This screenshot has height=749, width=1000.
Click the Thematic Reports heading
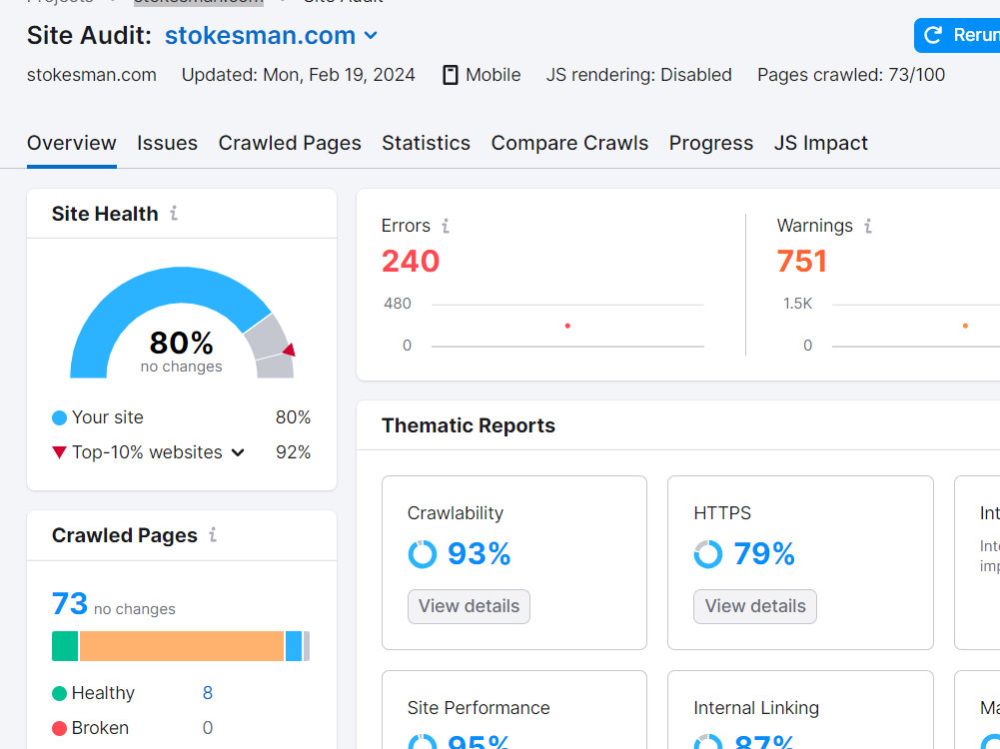[x=468, y=426]
